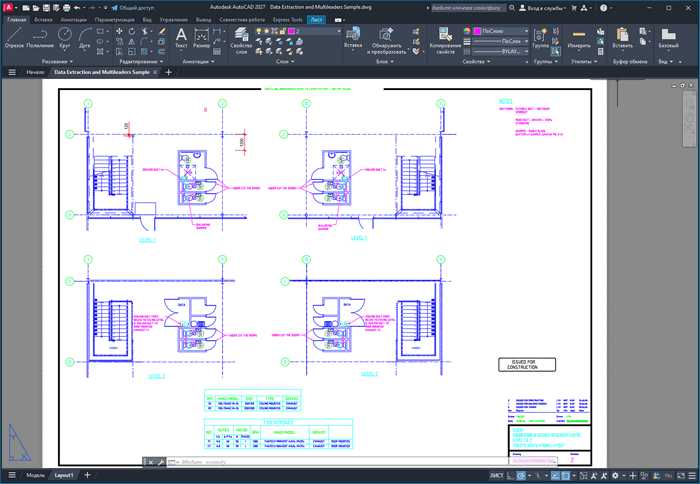
Task: Open Свойства слоя (Layer Properties)
Action: point(240,40)
